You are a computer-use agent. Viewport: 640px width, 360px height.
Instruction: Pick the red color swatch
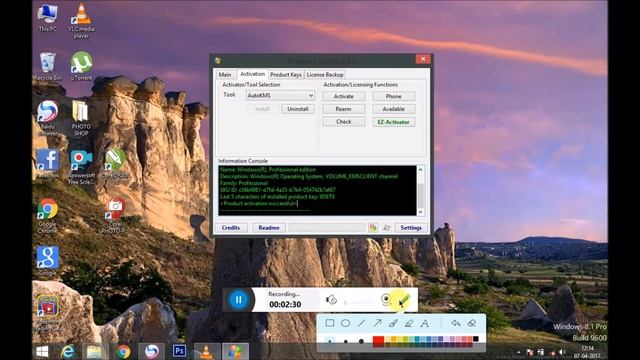point(378,341)
